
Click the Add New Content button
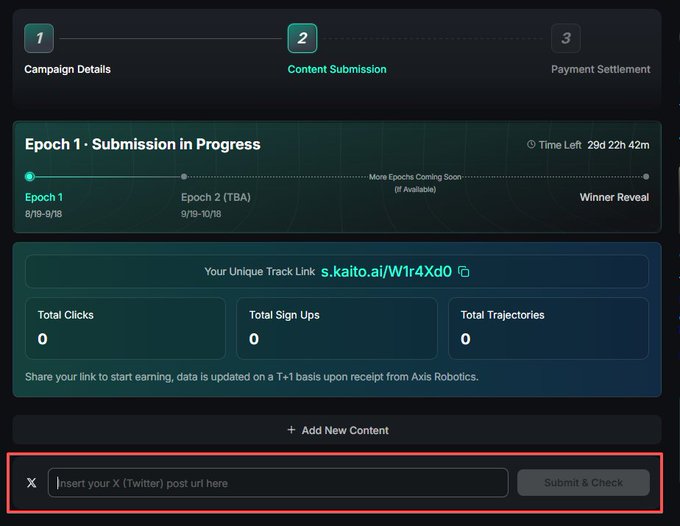(x=337, y=430)
